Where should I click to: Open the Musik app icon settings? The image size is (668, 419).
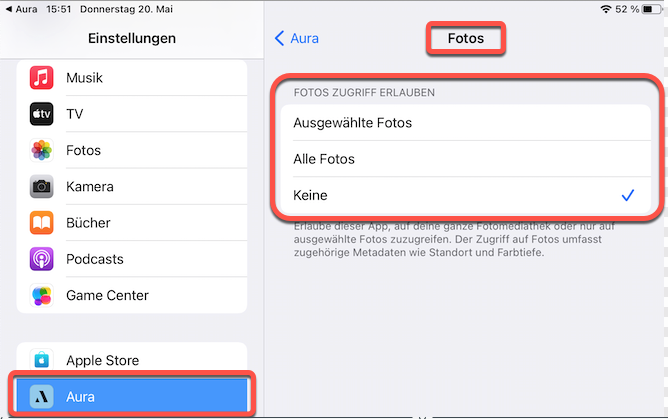tap(41, 77)
